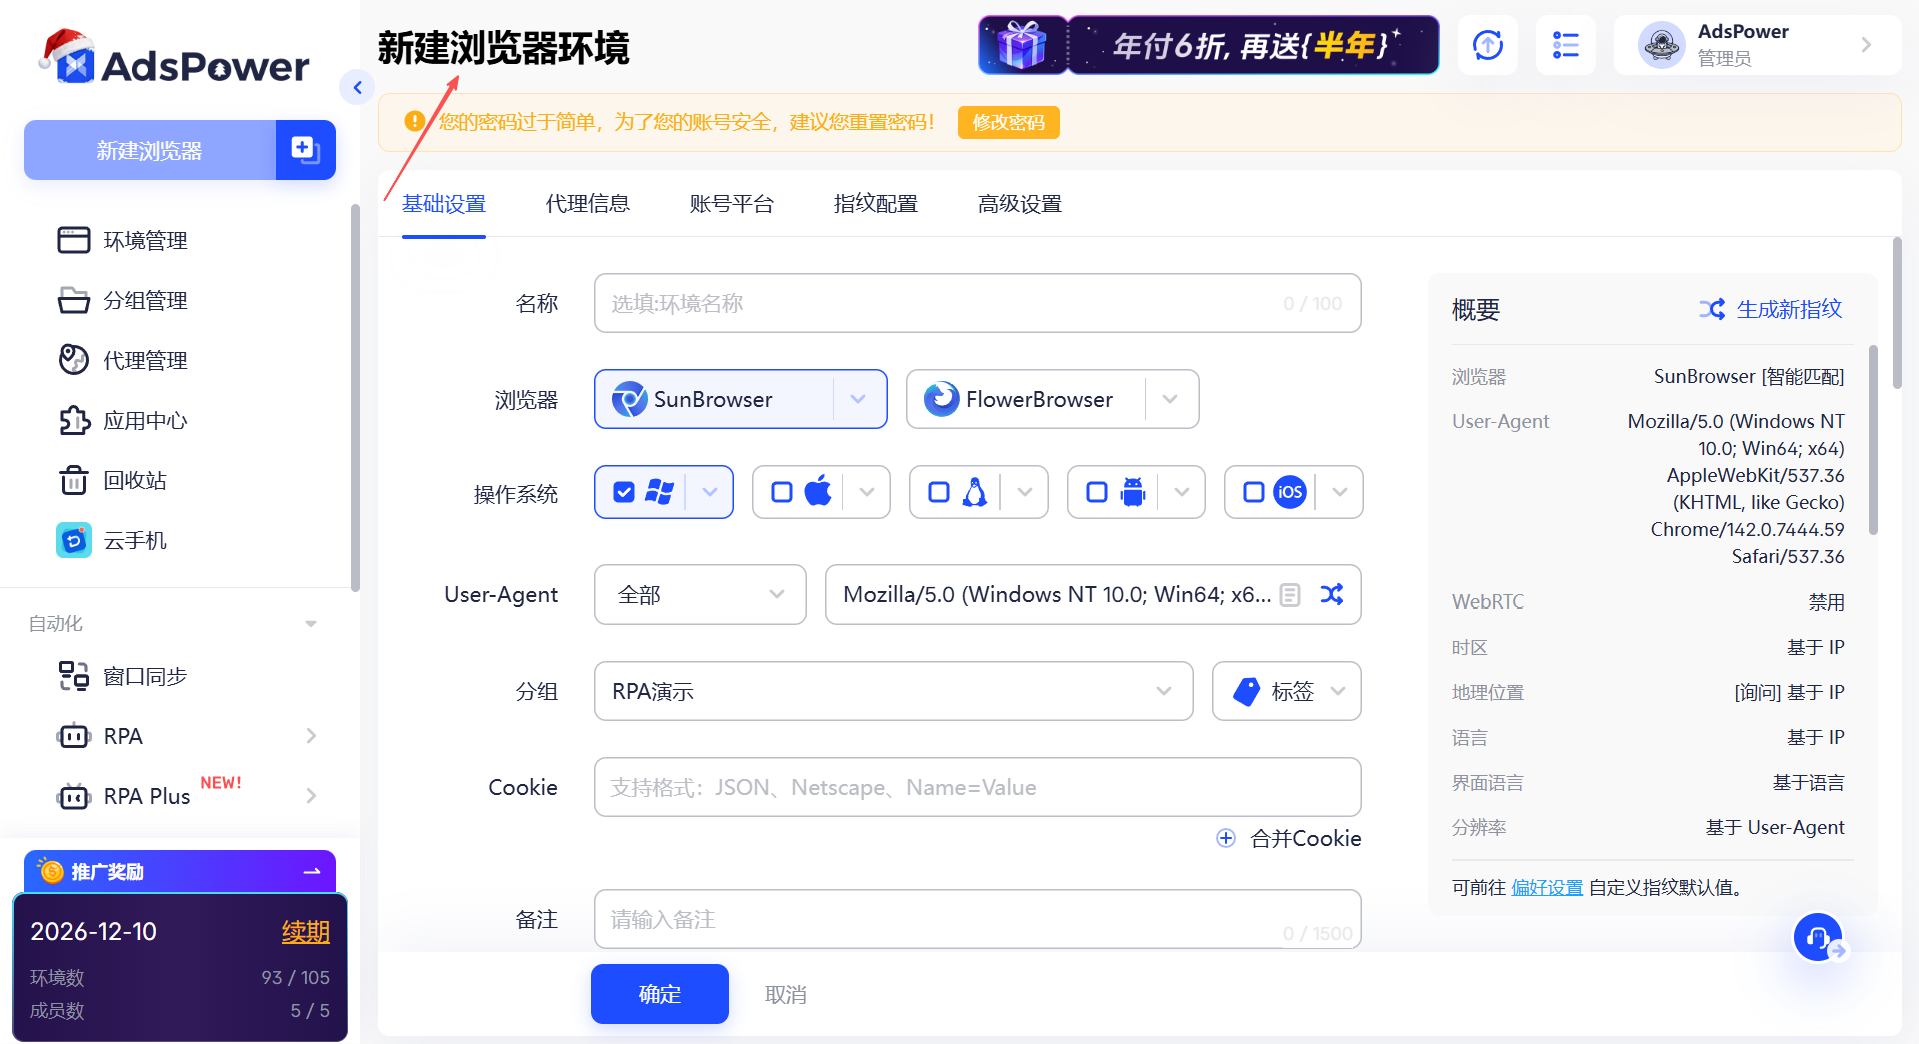Click the refresh icon in the top bar
This screenshot has height=1044, width=1919.
coord(1487,45)
